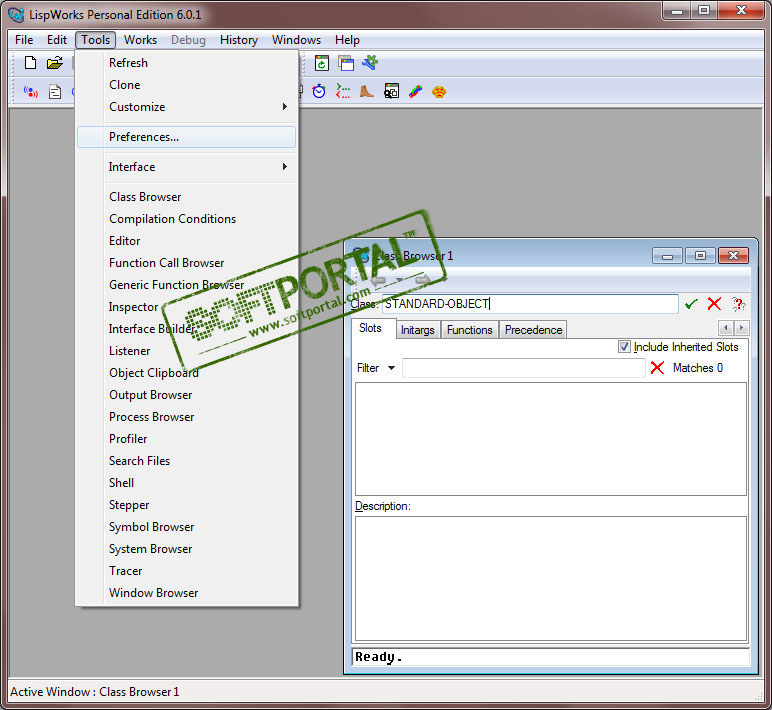The height and width of the screenshot is (710, 772).
Task: Open the File menu
Action: (24, 40)
